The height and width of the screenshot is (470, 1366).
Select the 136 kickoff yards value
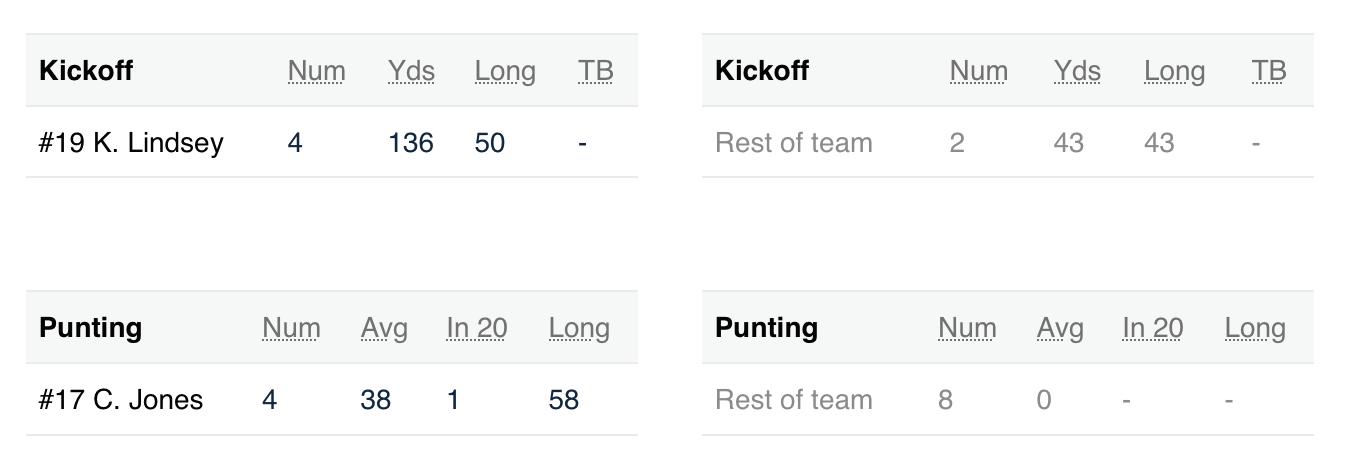[411, 143]
